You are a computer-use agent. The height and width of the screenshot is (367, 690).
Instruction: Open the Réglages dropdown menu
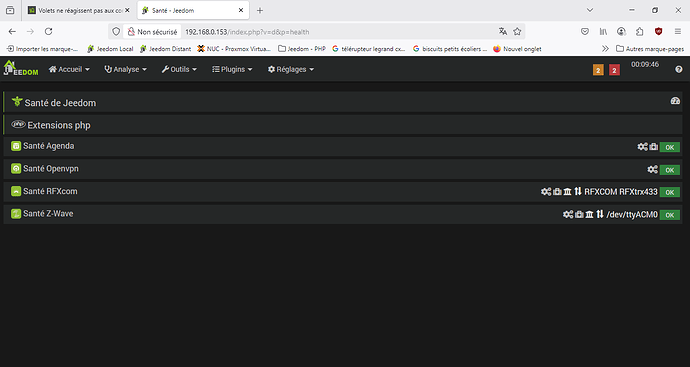pyautogui.click(x=291, y=69)
